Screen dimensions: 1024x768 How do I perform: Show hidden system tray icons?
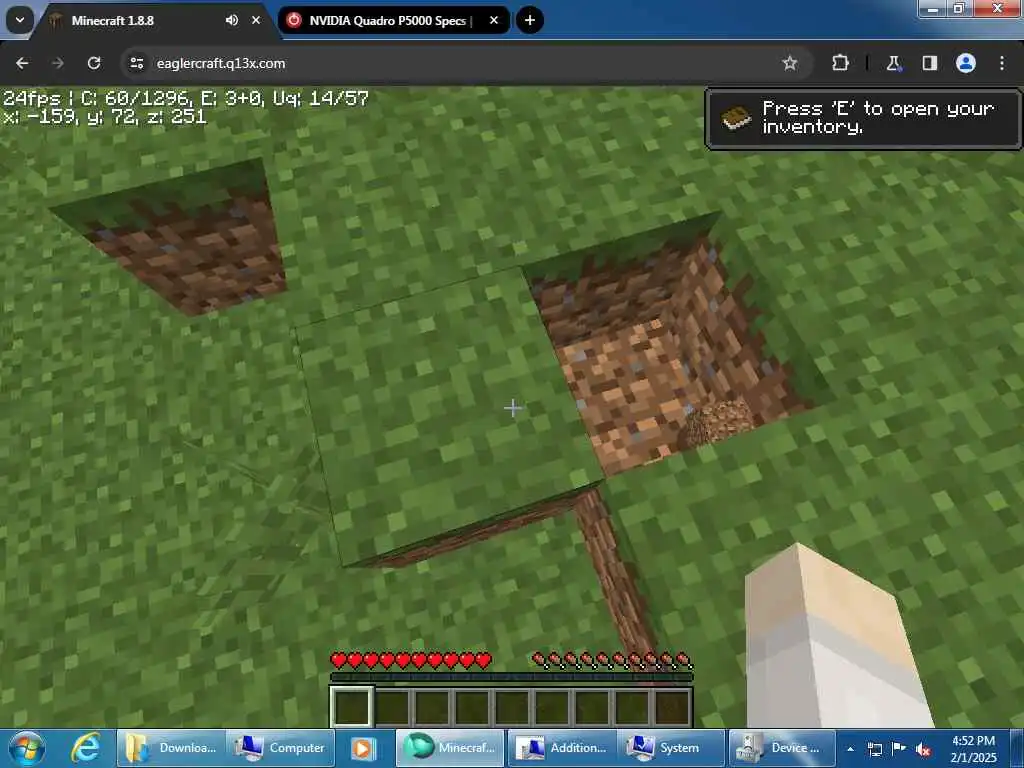click(850, 749)
